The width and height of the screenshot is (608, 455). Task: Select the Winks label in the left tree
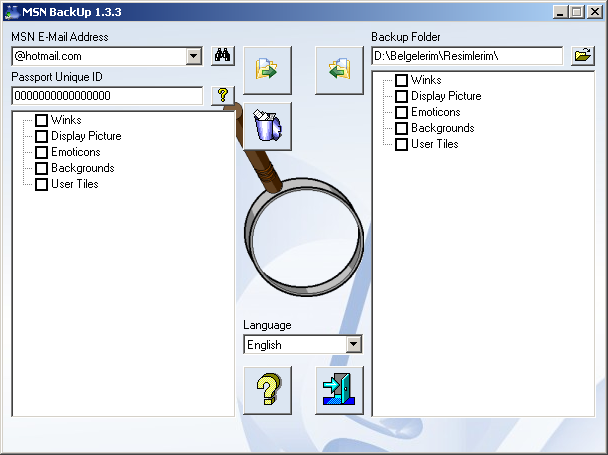66,120
